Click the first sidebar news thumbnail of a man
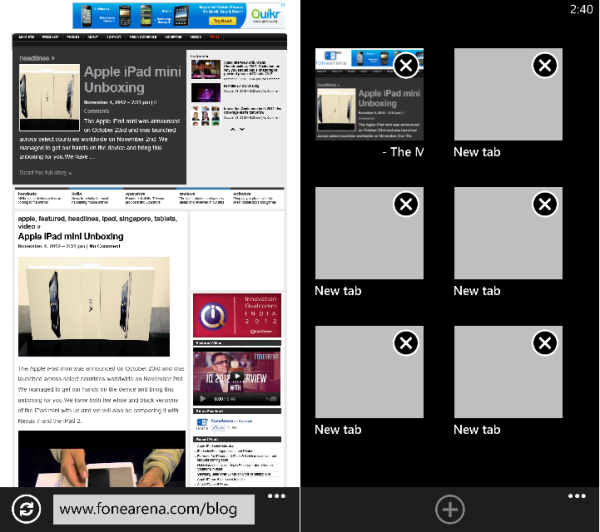 coord(206,69)
